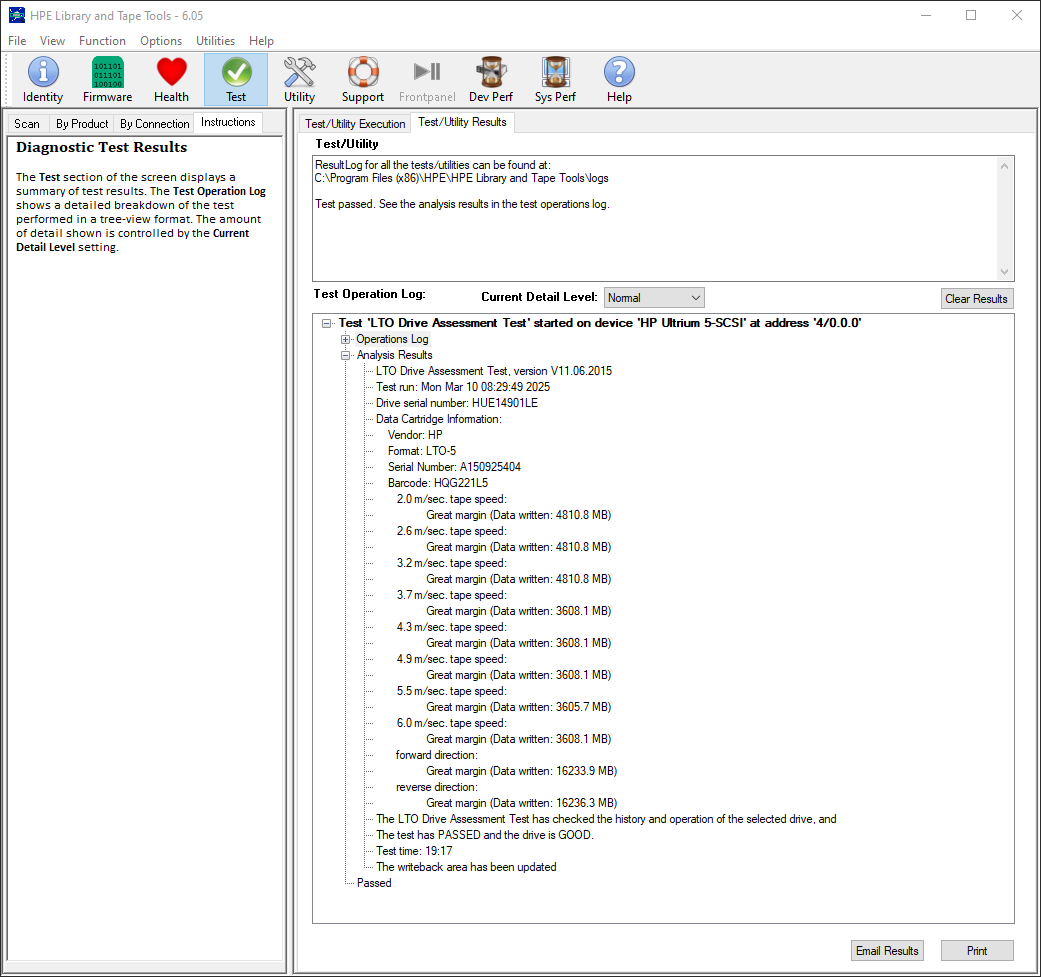Screen dimensions: 1041x977
Task: Select the 'Data written: 16233.9 MB' row
Action: [522, 771]
